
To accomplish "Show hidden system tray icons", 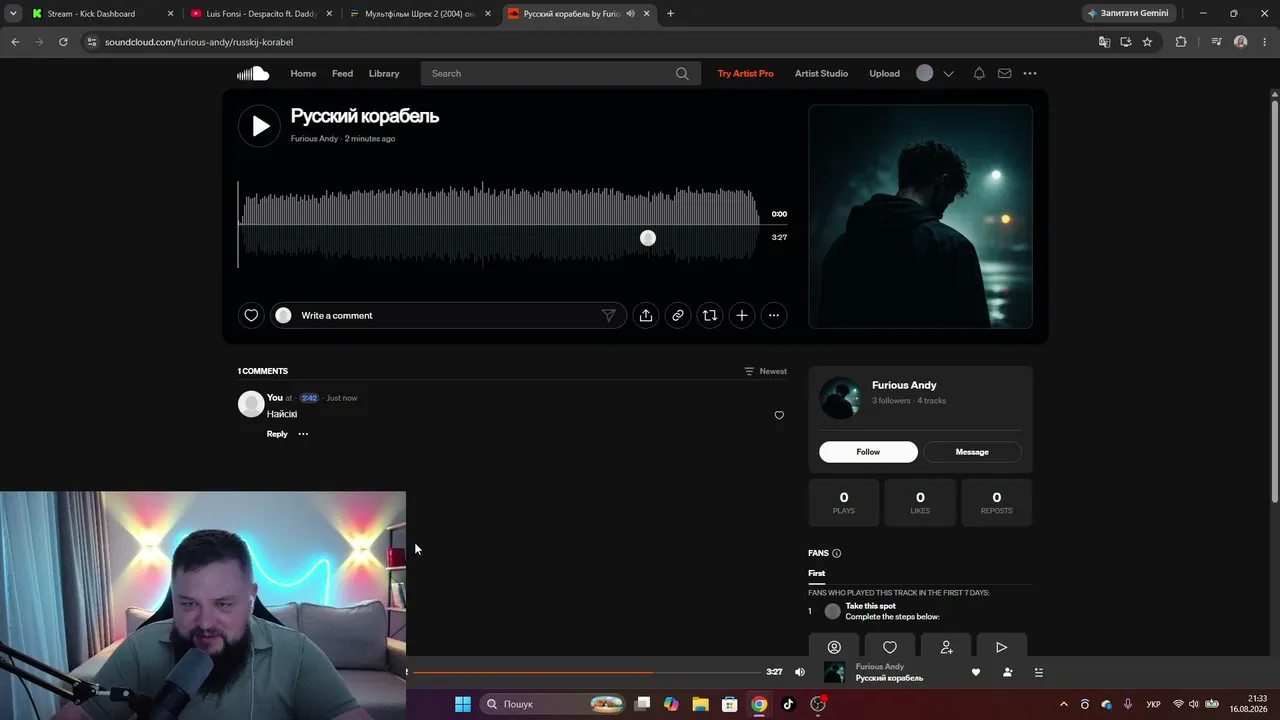I will pos(1063,704).
